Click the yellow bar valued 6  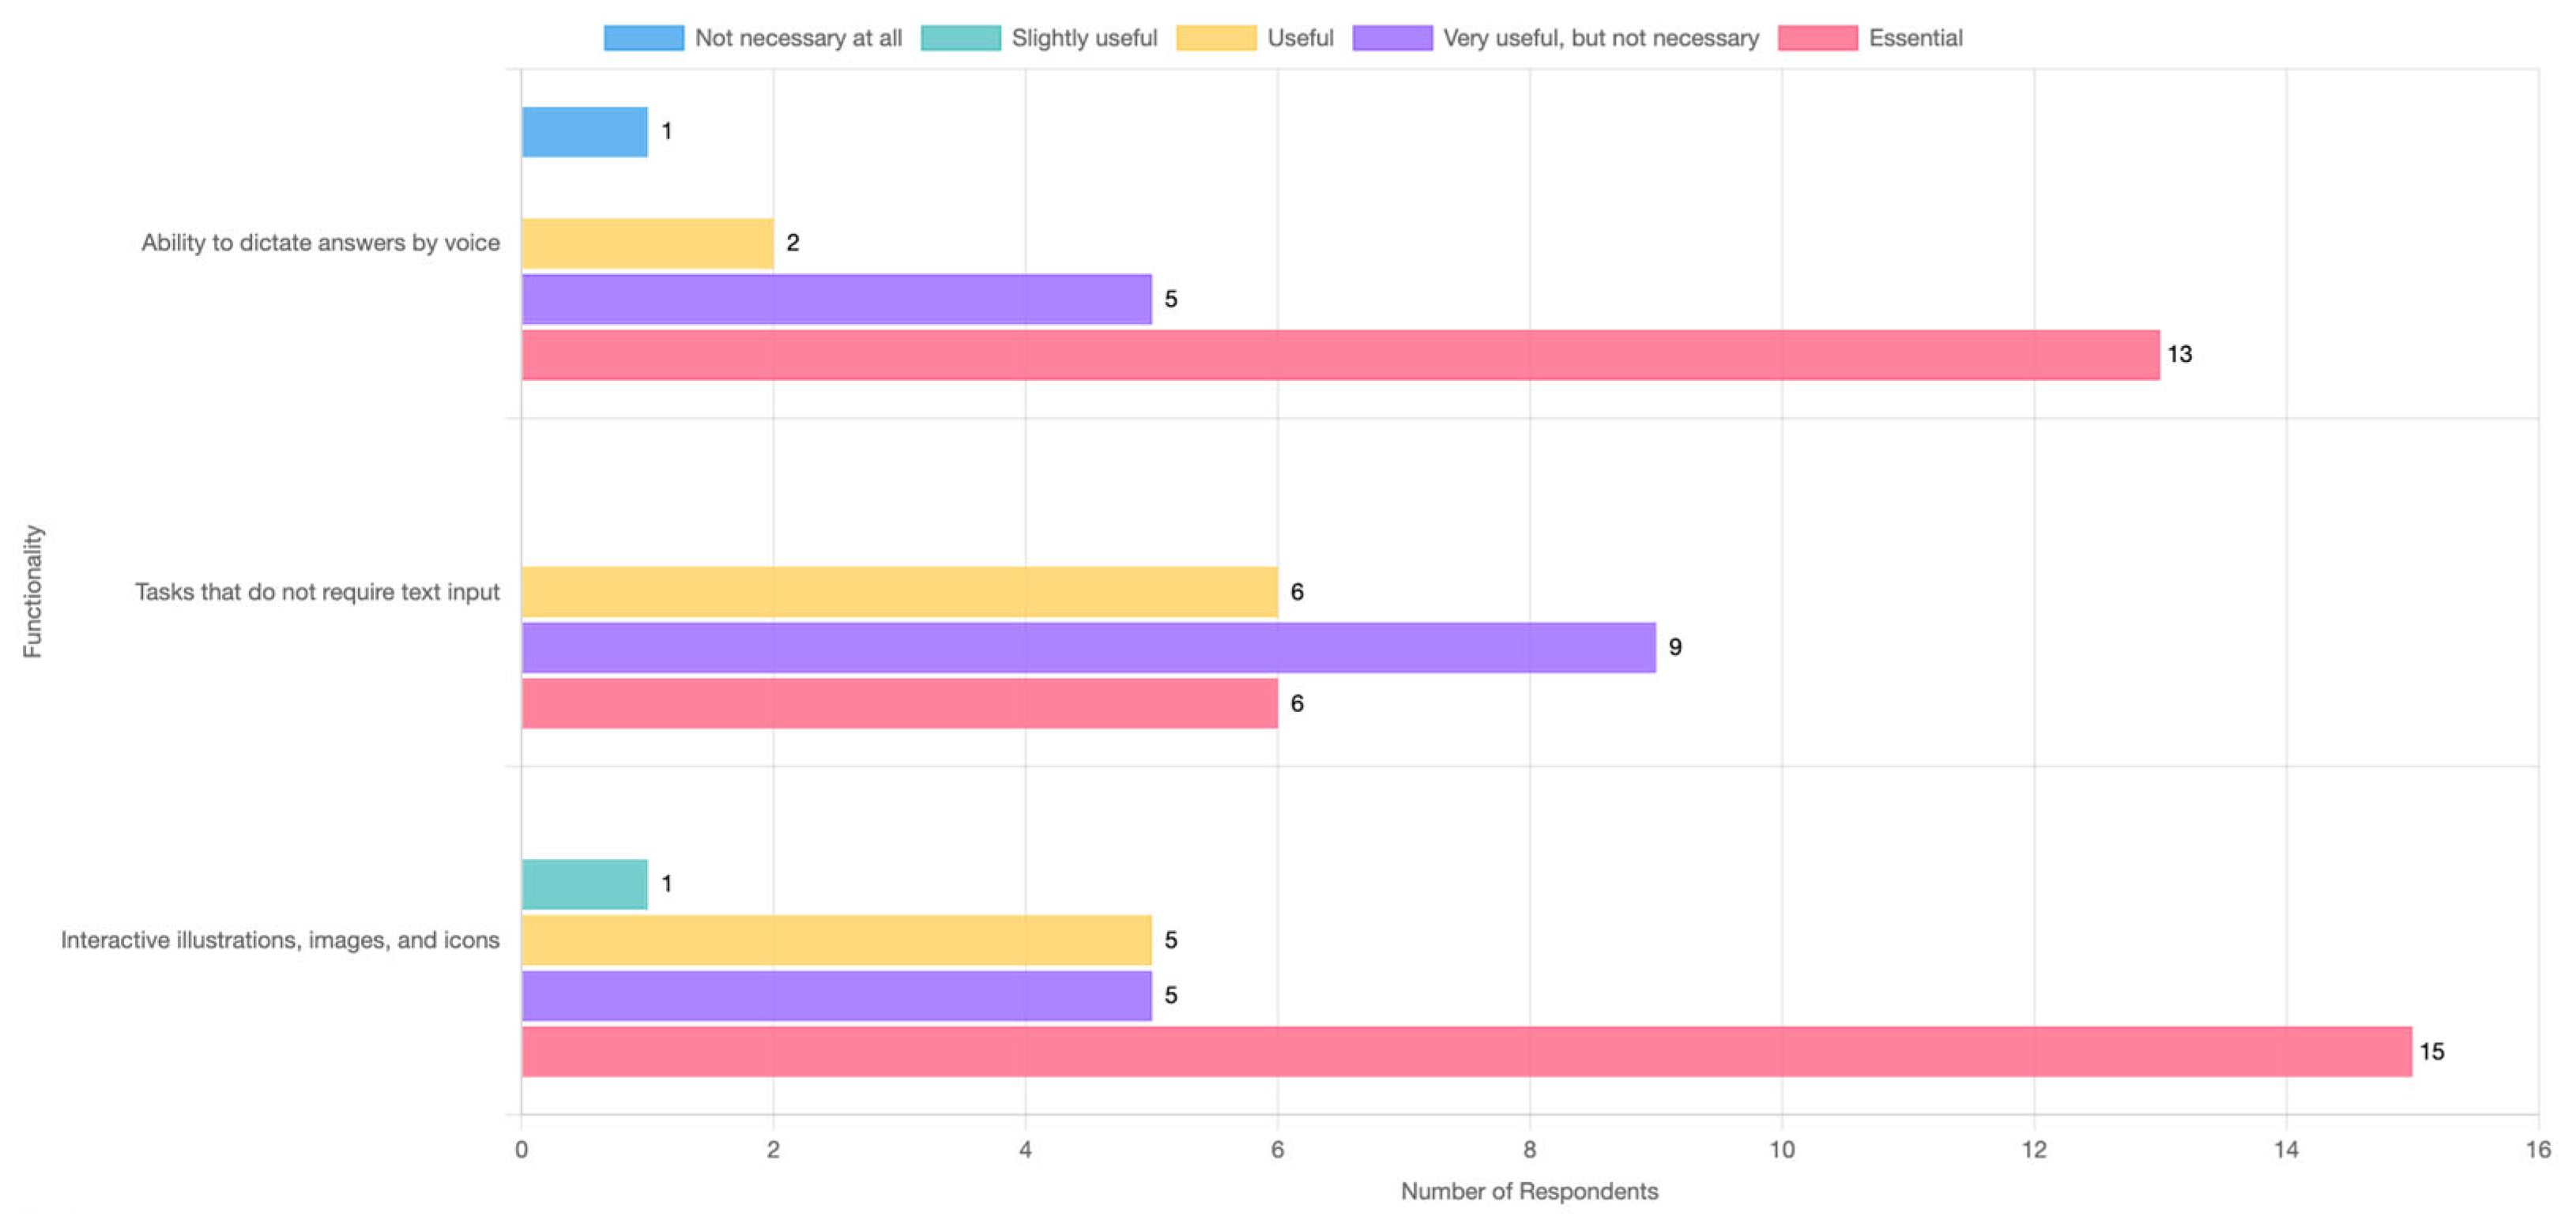[899, 592]
